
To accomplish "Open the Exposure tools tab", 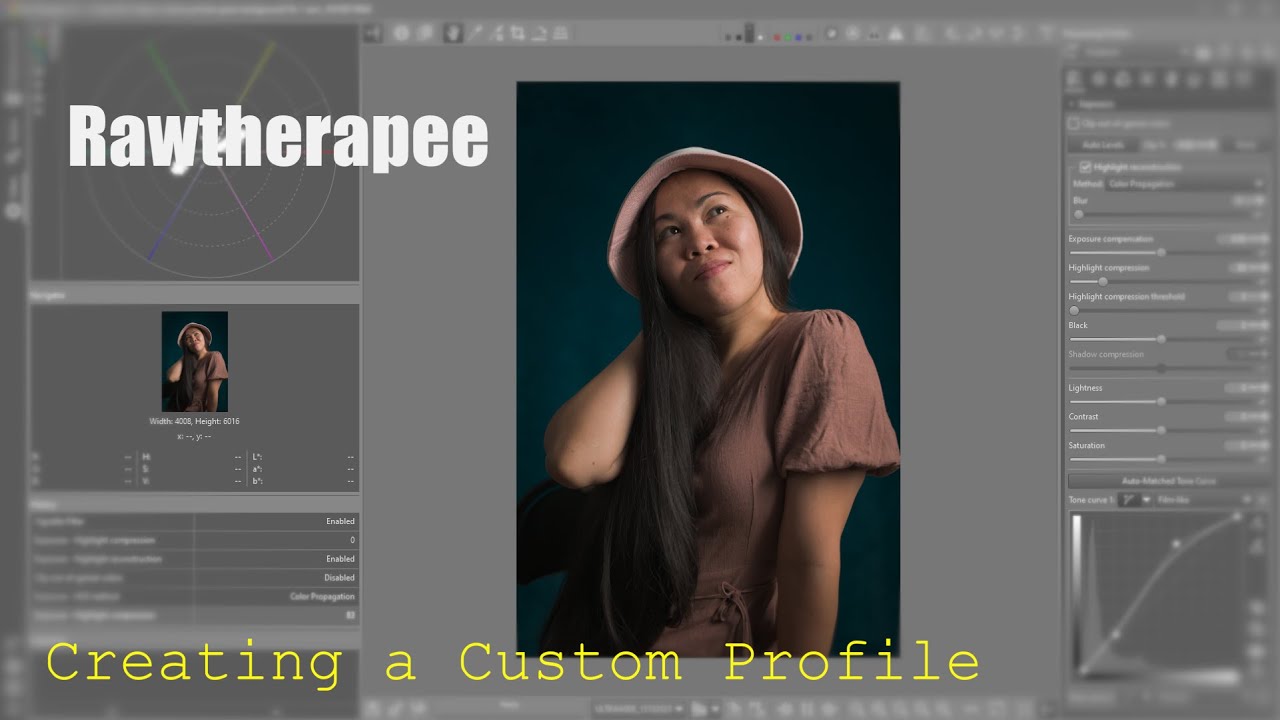I will [x=1074, y=78].
